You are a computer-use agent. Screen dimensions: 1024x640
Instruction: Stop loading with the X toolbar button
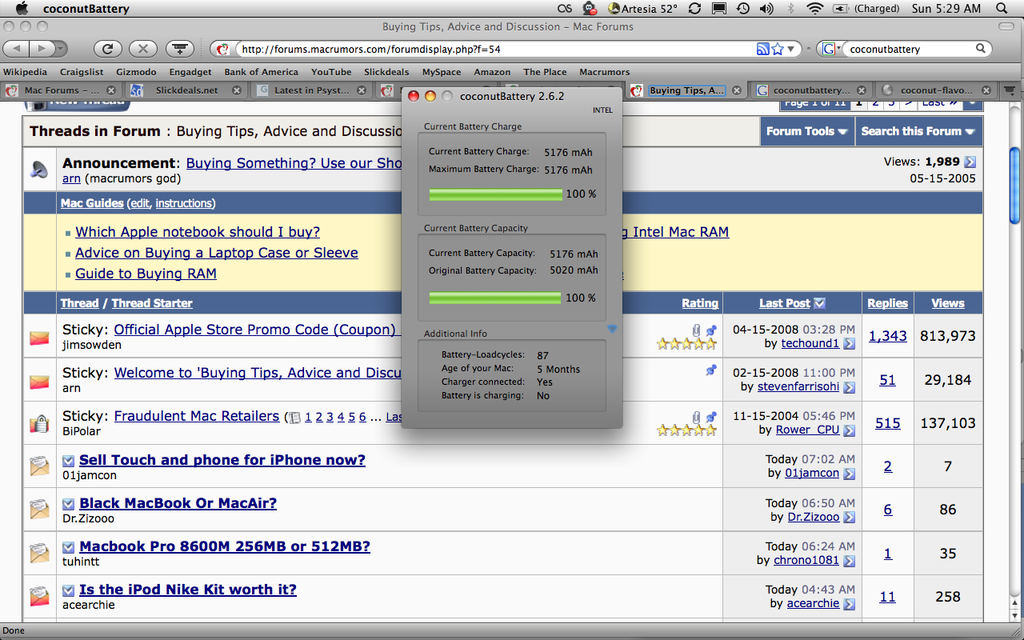coord(143,48)
